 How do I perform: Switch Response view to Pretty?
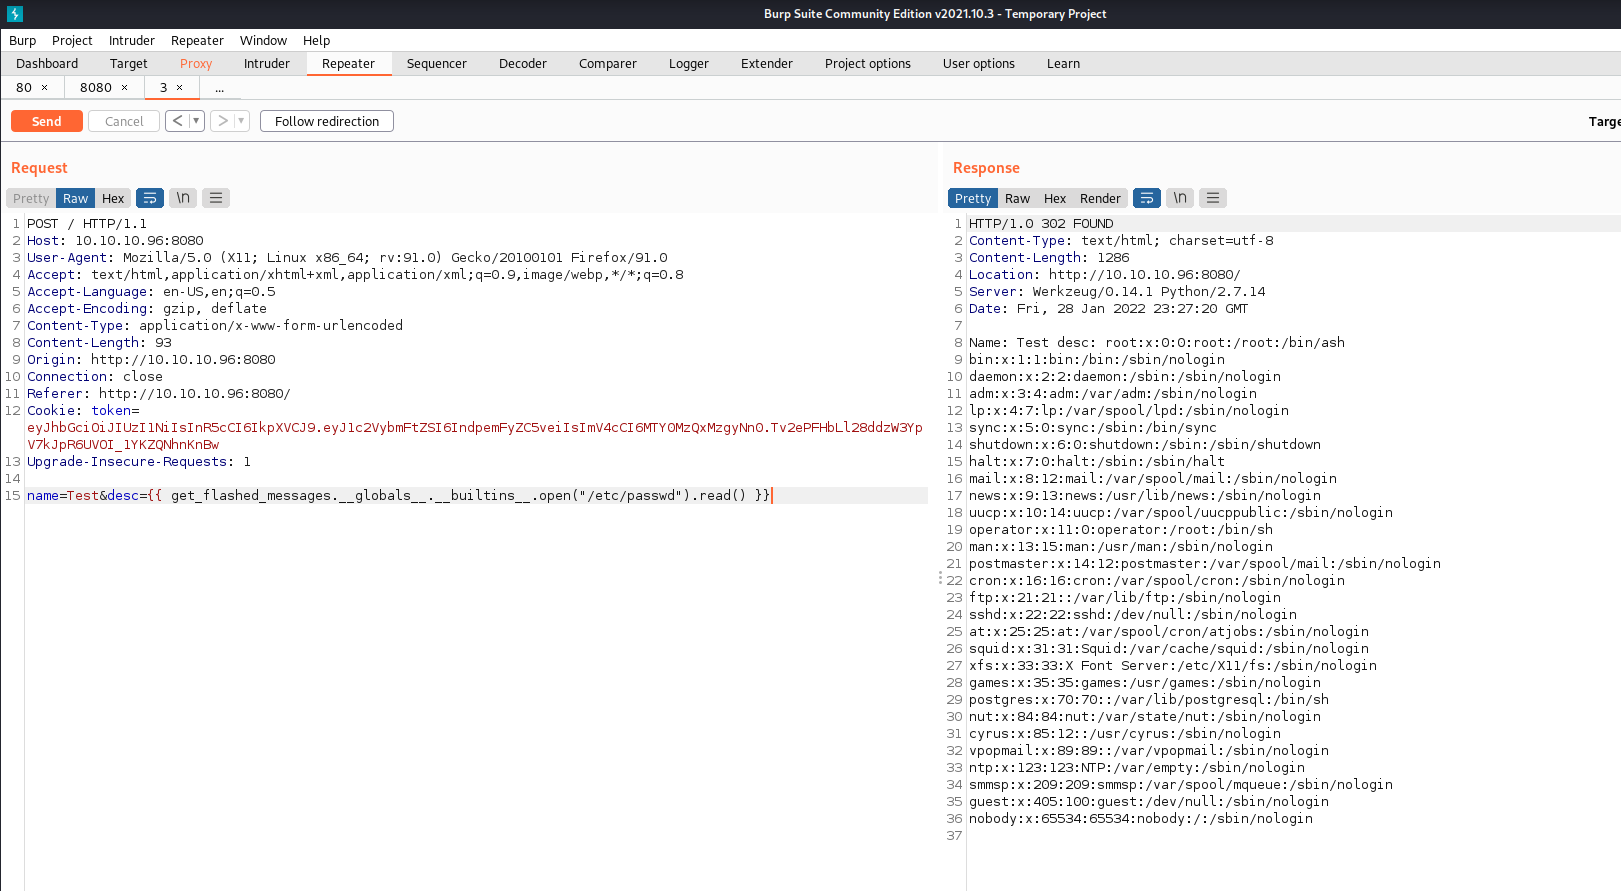[973, 198]
